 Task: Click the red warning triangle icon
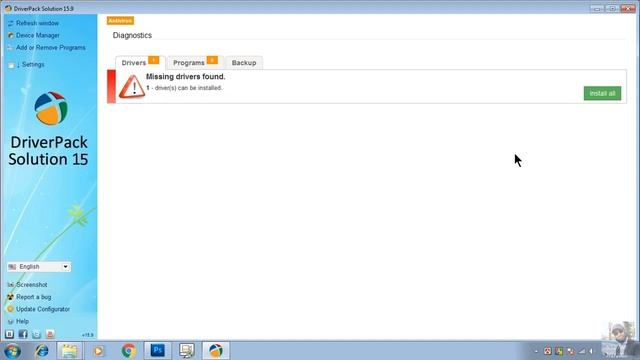132,87
